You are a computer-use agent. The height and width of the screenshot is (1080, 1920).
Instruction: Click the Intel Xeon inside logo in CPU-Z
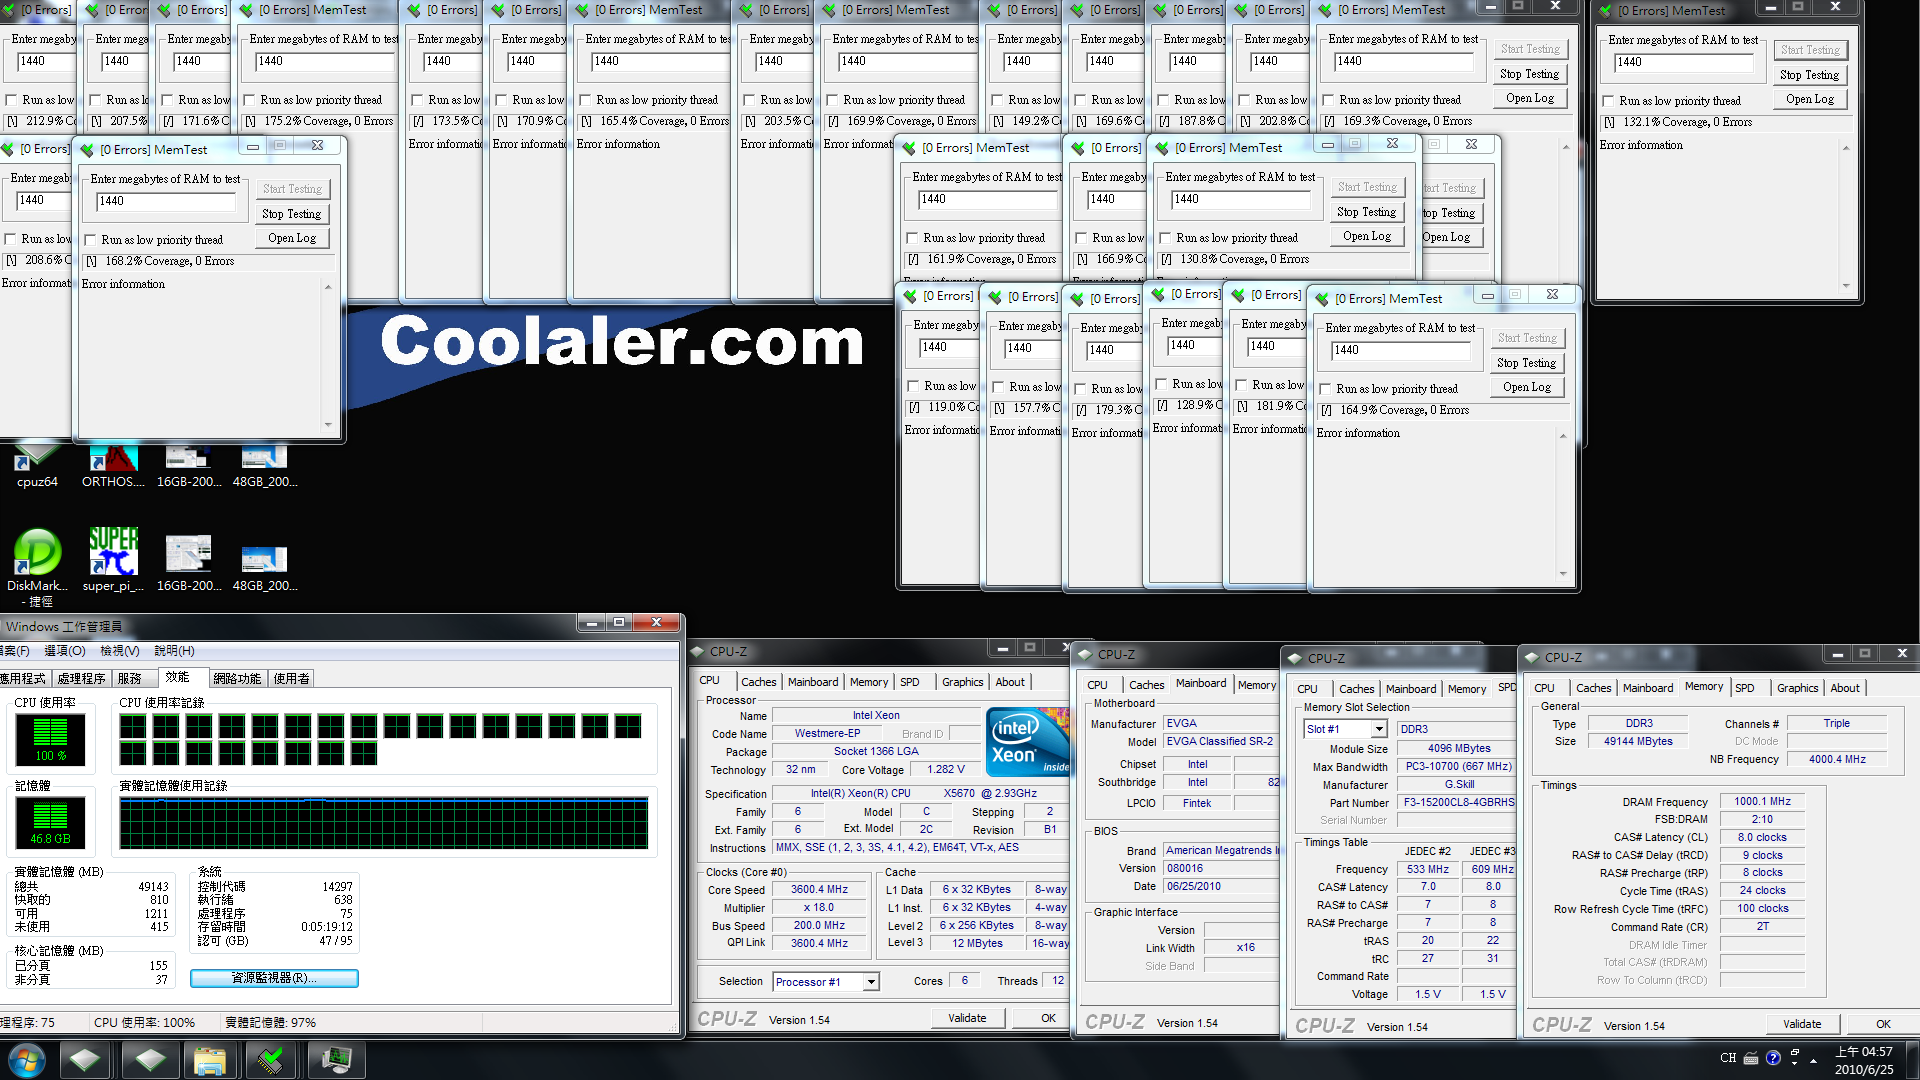click(1027, 741)
